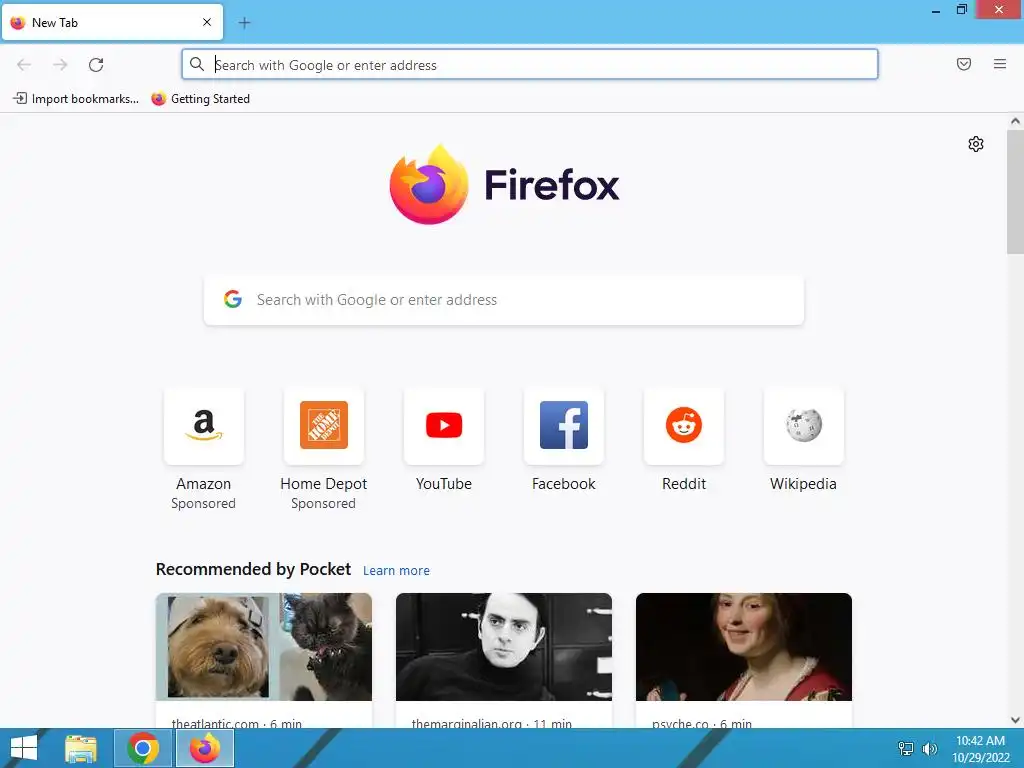Restore down the Firefox window
The height and width of the screenshot is (768, 1024).
(x=961, y=10)
